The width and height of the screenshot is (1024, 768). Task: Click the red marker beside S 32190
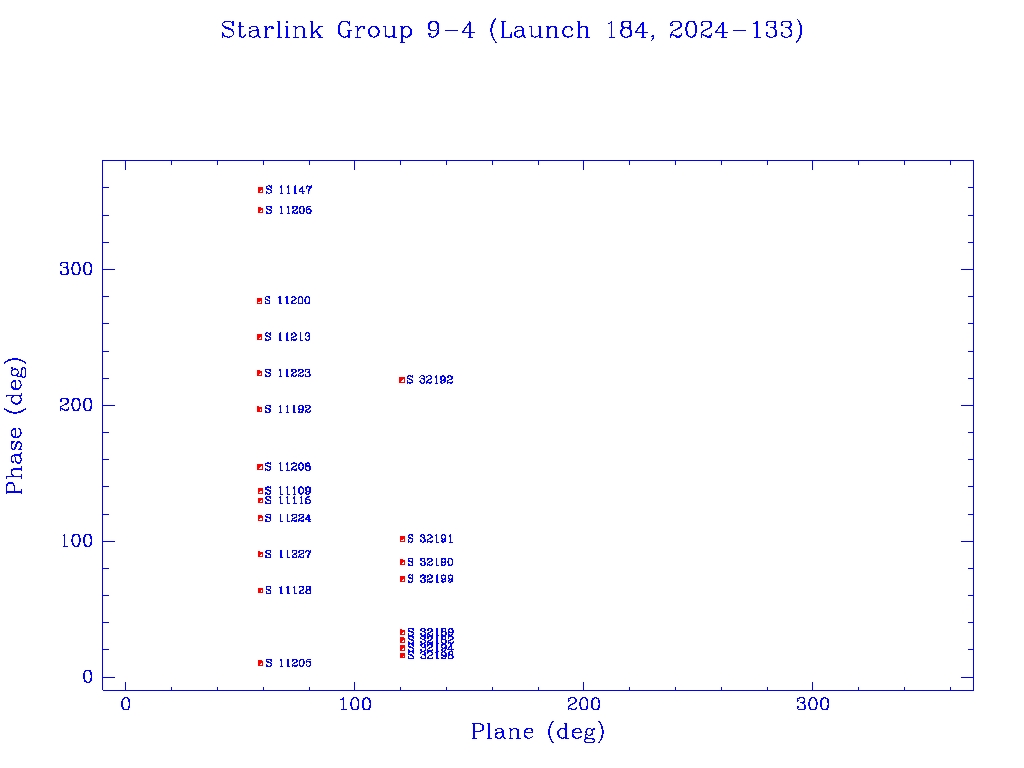point(402,562)
